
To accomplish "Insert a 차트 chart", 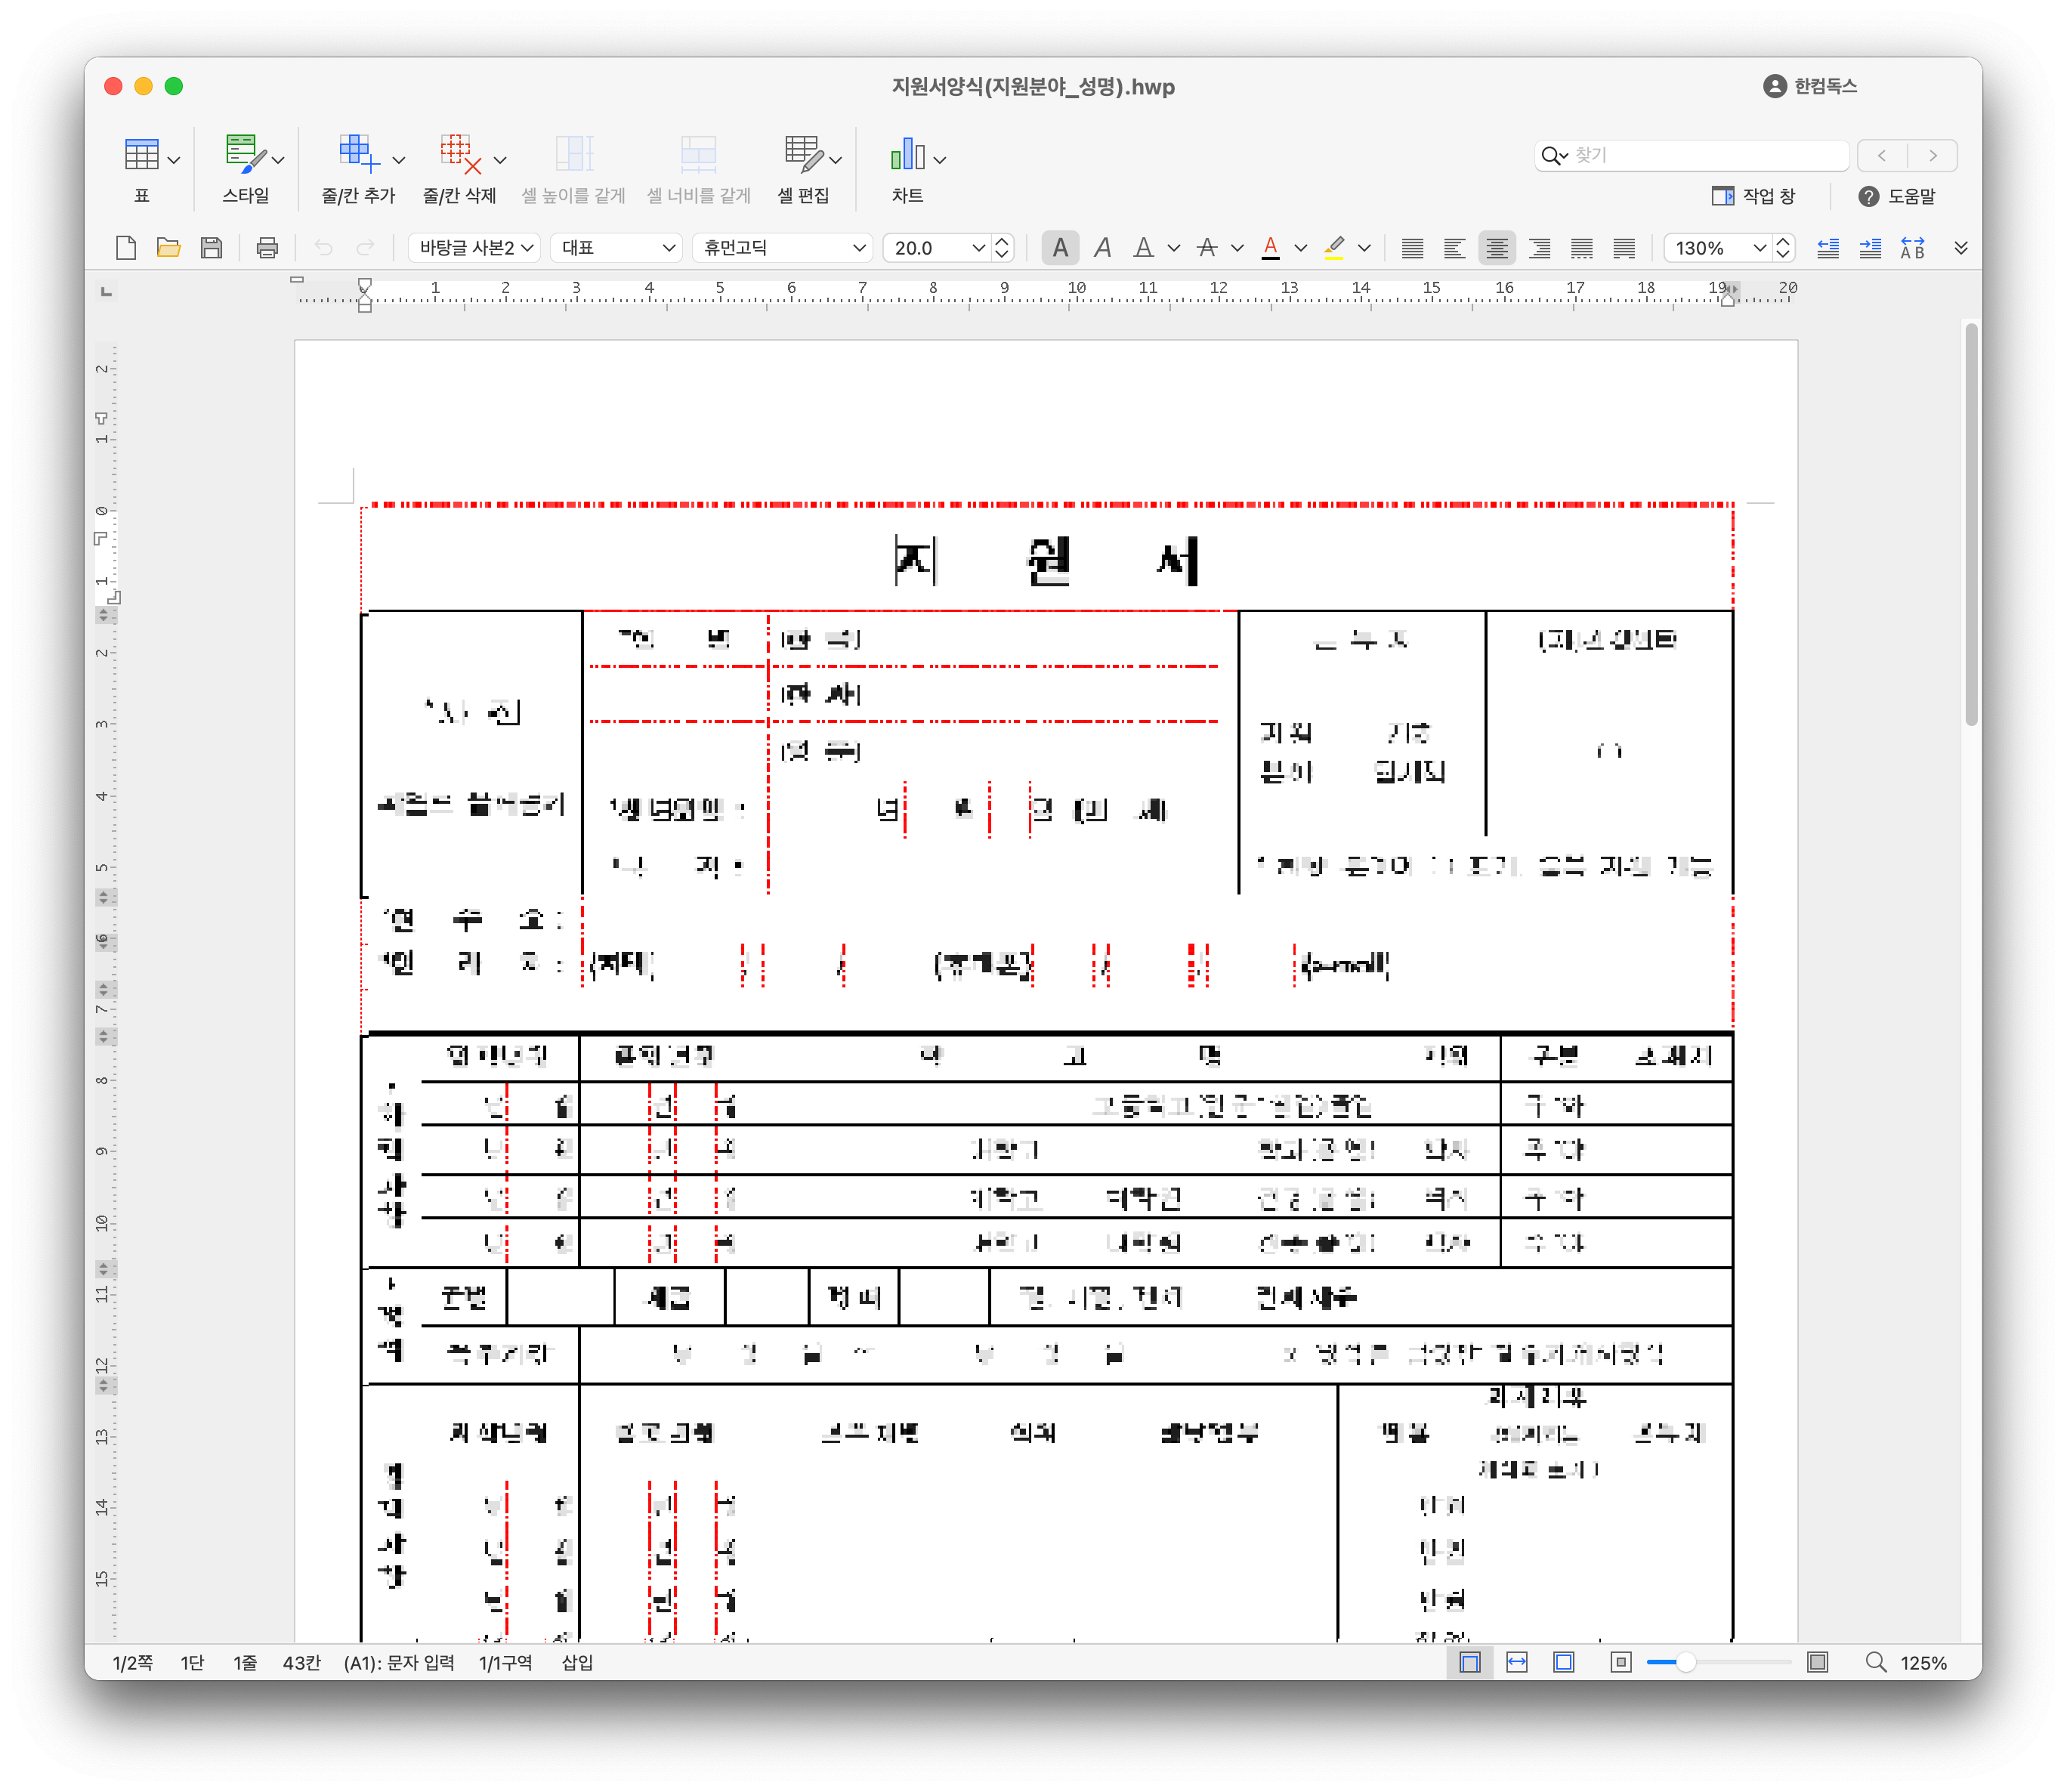I will (907, 155).
